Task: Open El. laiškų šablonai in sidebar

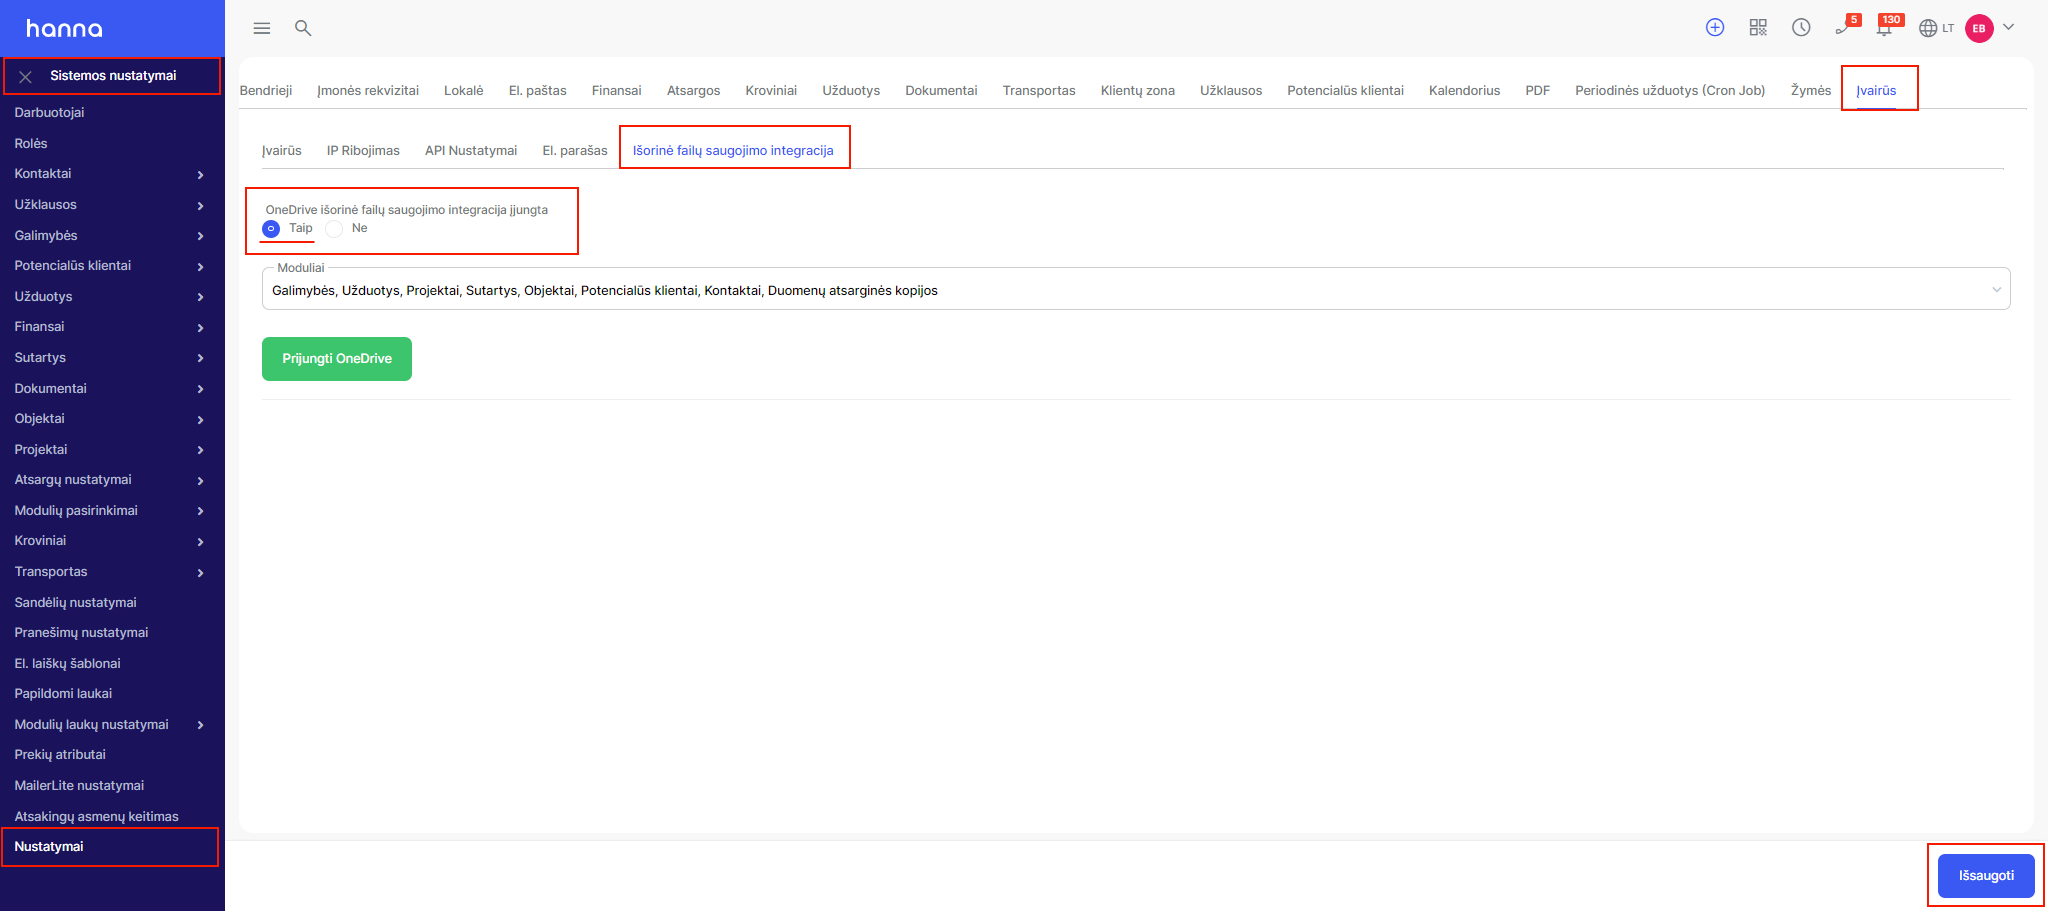Action: click(x=67, y=663)
